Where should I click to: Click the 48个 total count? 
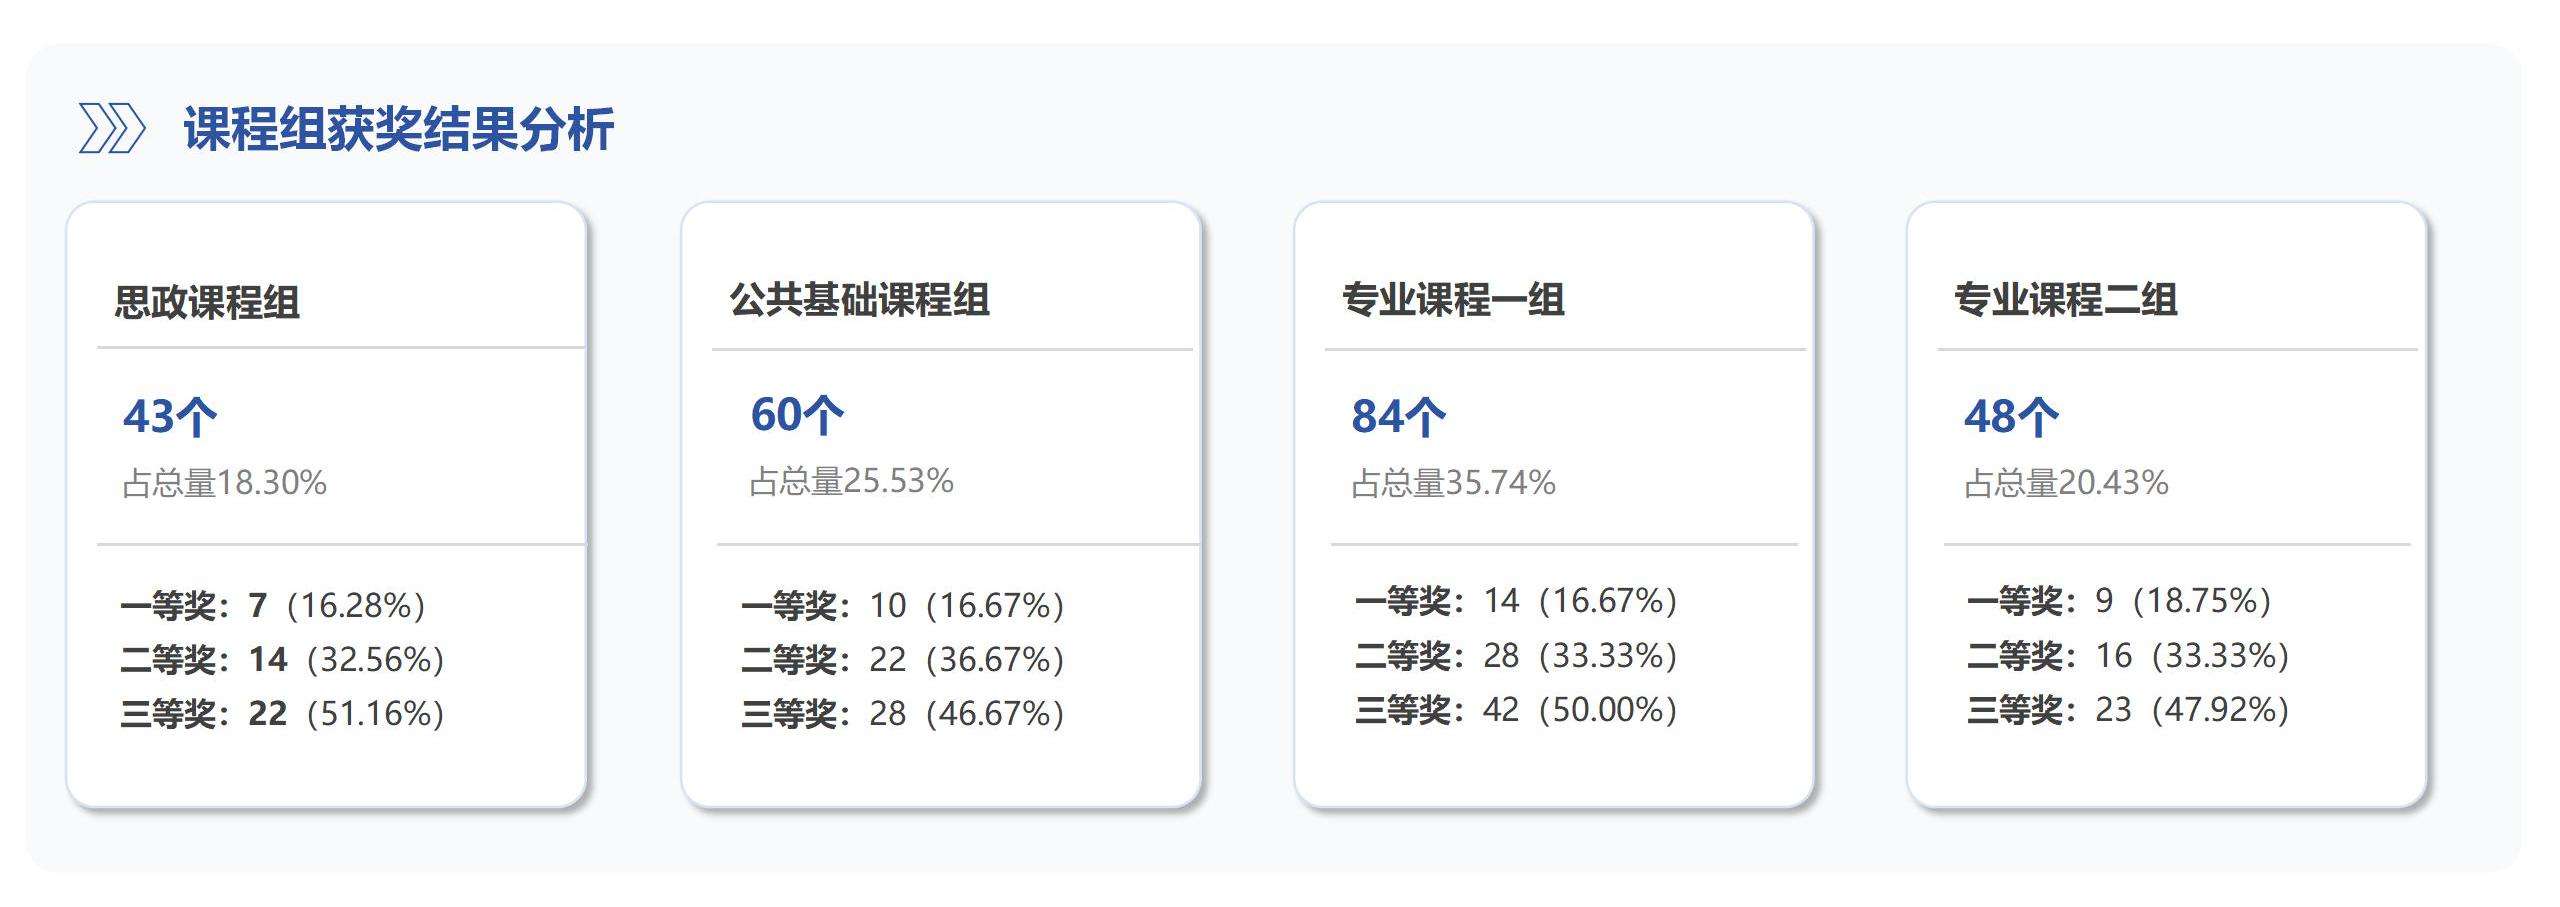coord(2011,416)
